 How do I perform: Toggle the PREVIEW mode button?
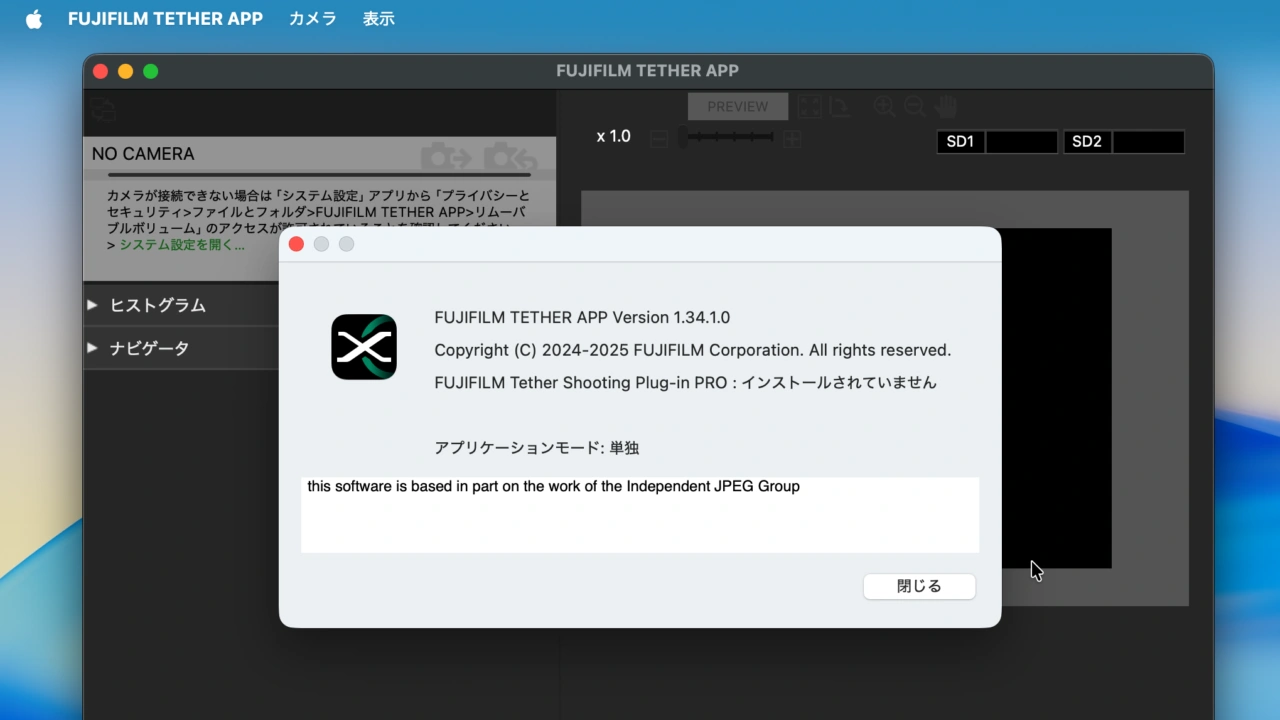tap(737, 106)
